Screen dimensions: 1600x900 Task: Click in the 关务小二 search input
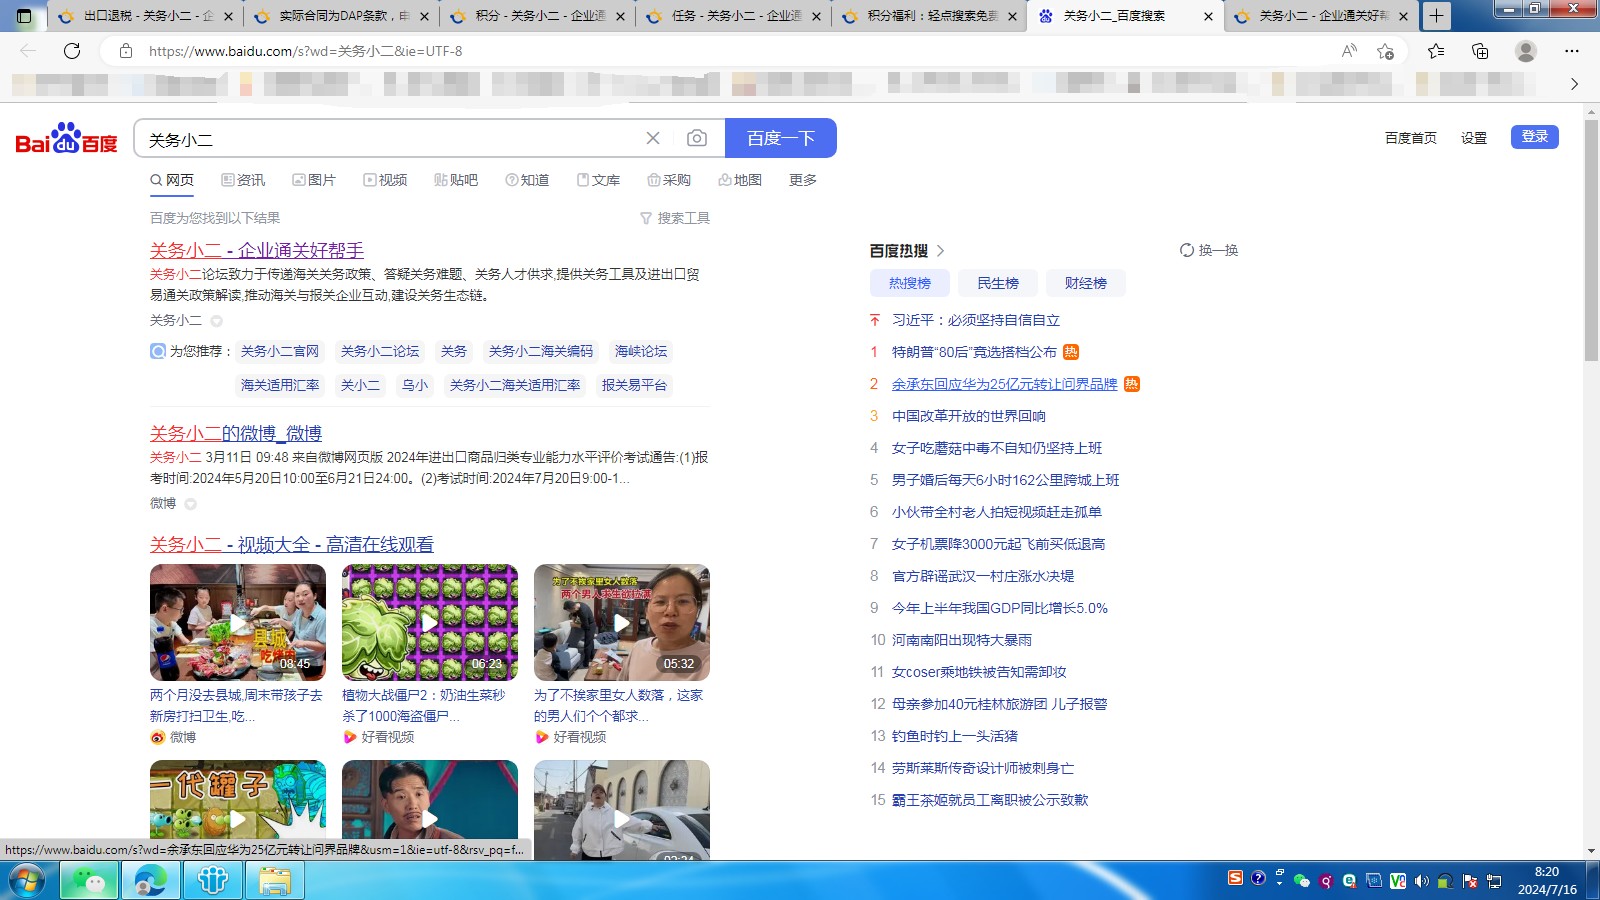(390, 139)
